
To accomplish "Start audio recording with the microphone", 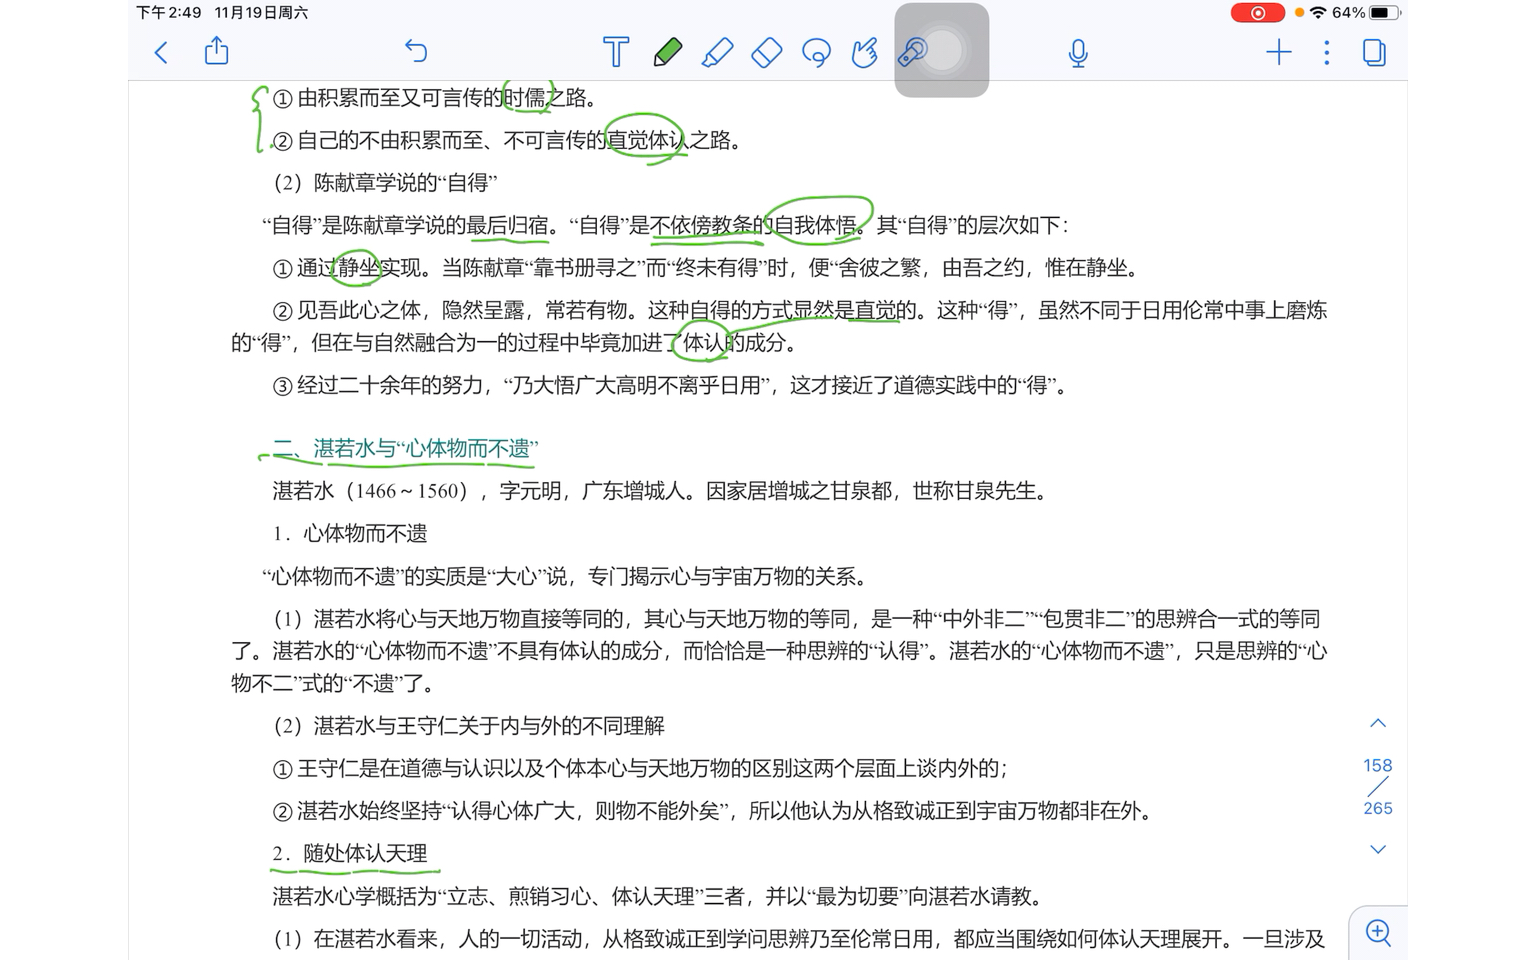I will (1078, 52).
